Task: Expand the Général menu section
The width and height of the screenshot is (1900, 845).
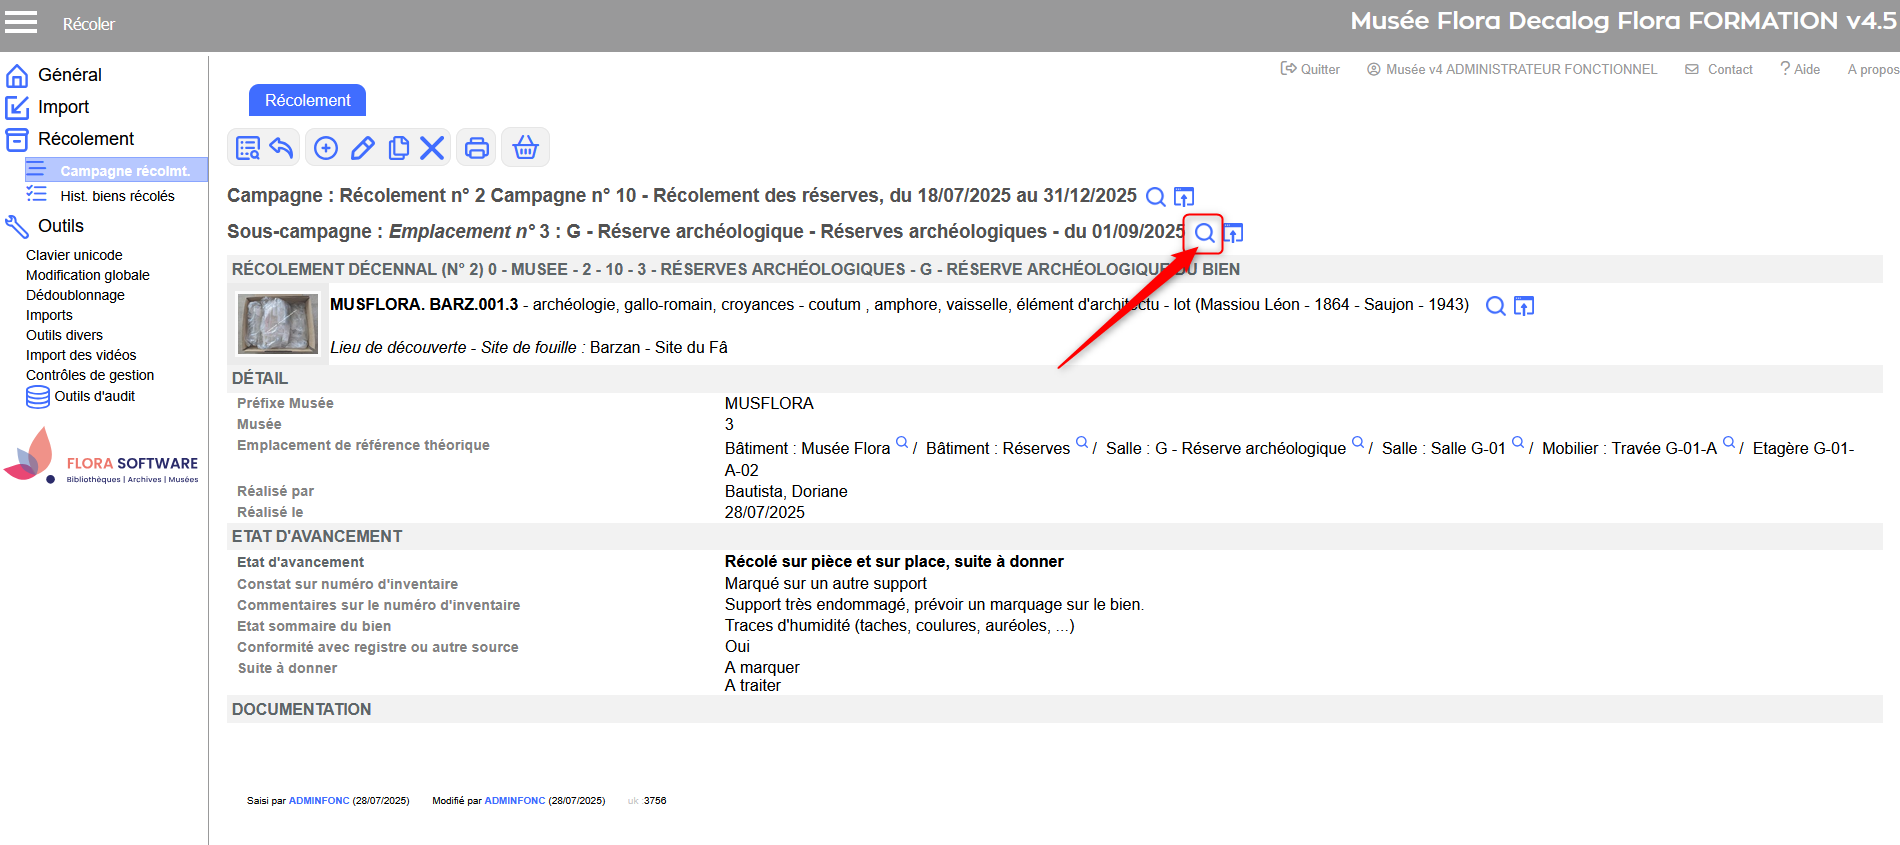Action: click(69, 75)
